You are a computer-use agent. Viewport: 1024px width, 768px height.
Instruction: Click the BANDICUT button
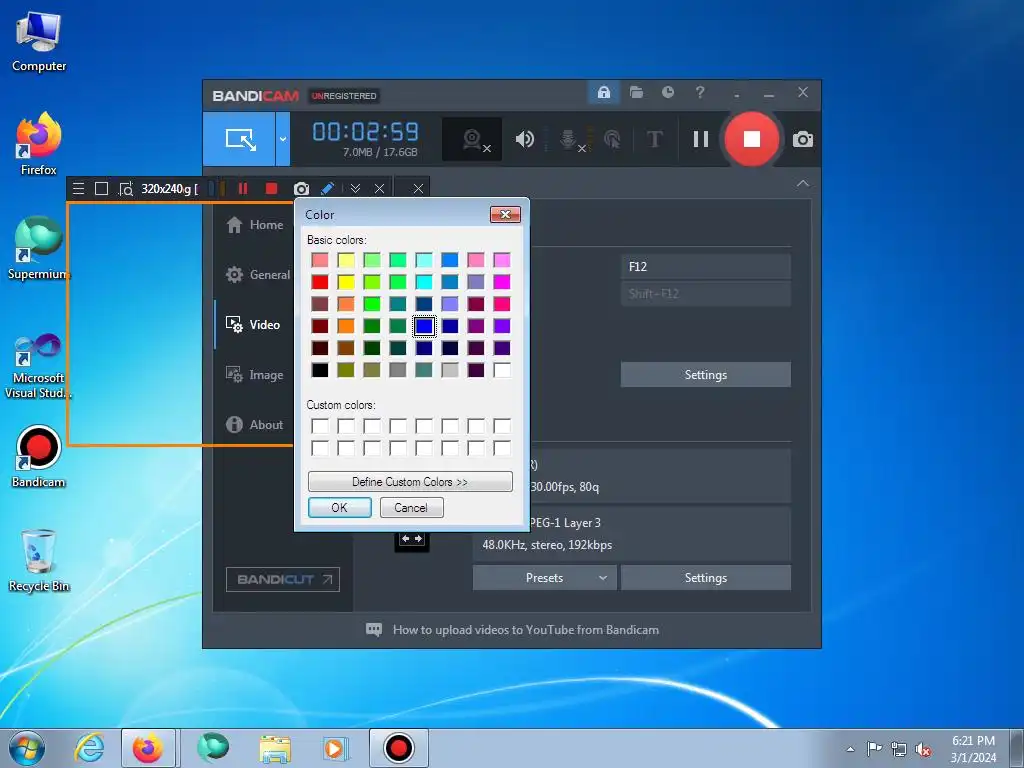click(283, 579)
